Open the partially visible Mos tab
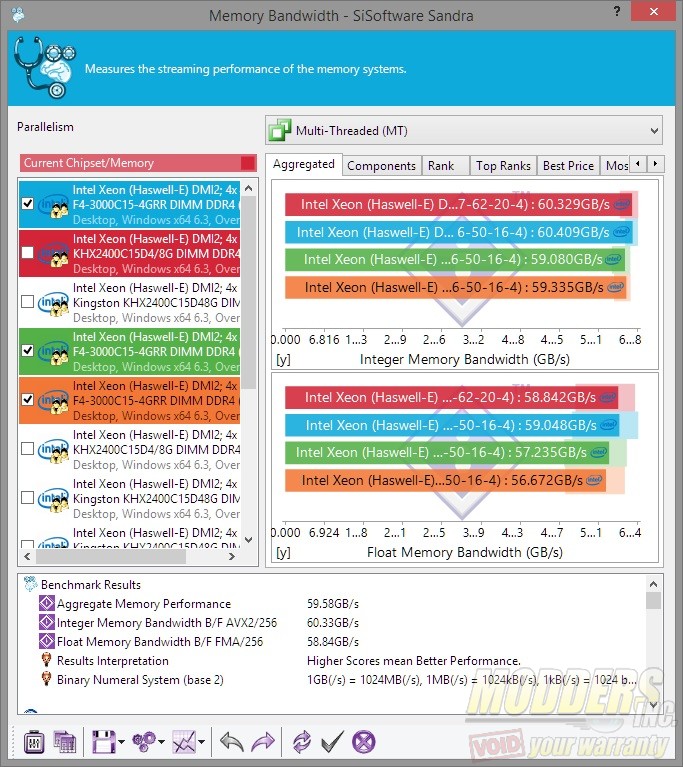The image size is (683, 767). (x=615, y=166)
